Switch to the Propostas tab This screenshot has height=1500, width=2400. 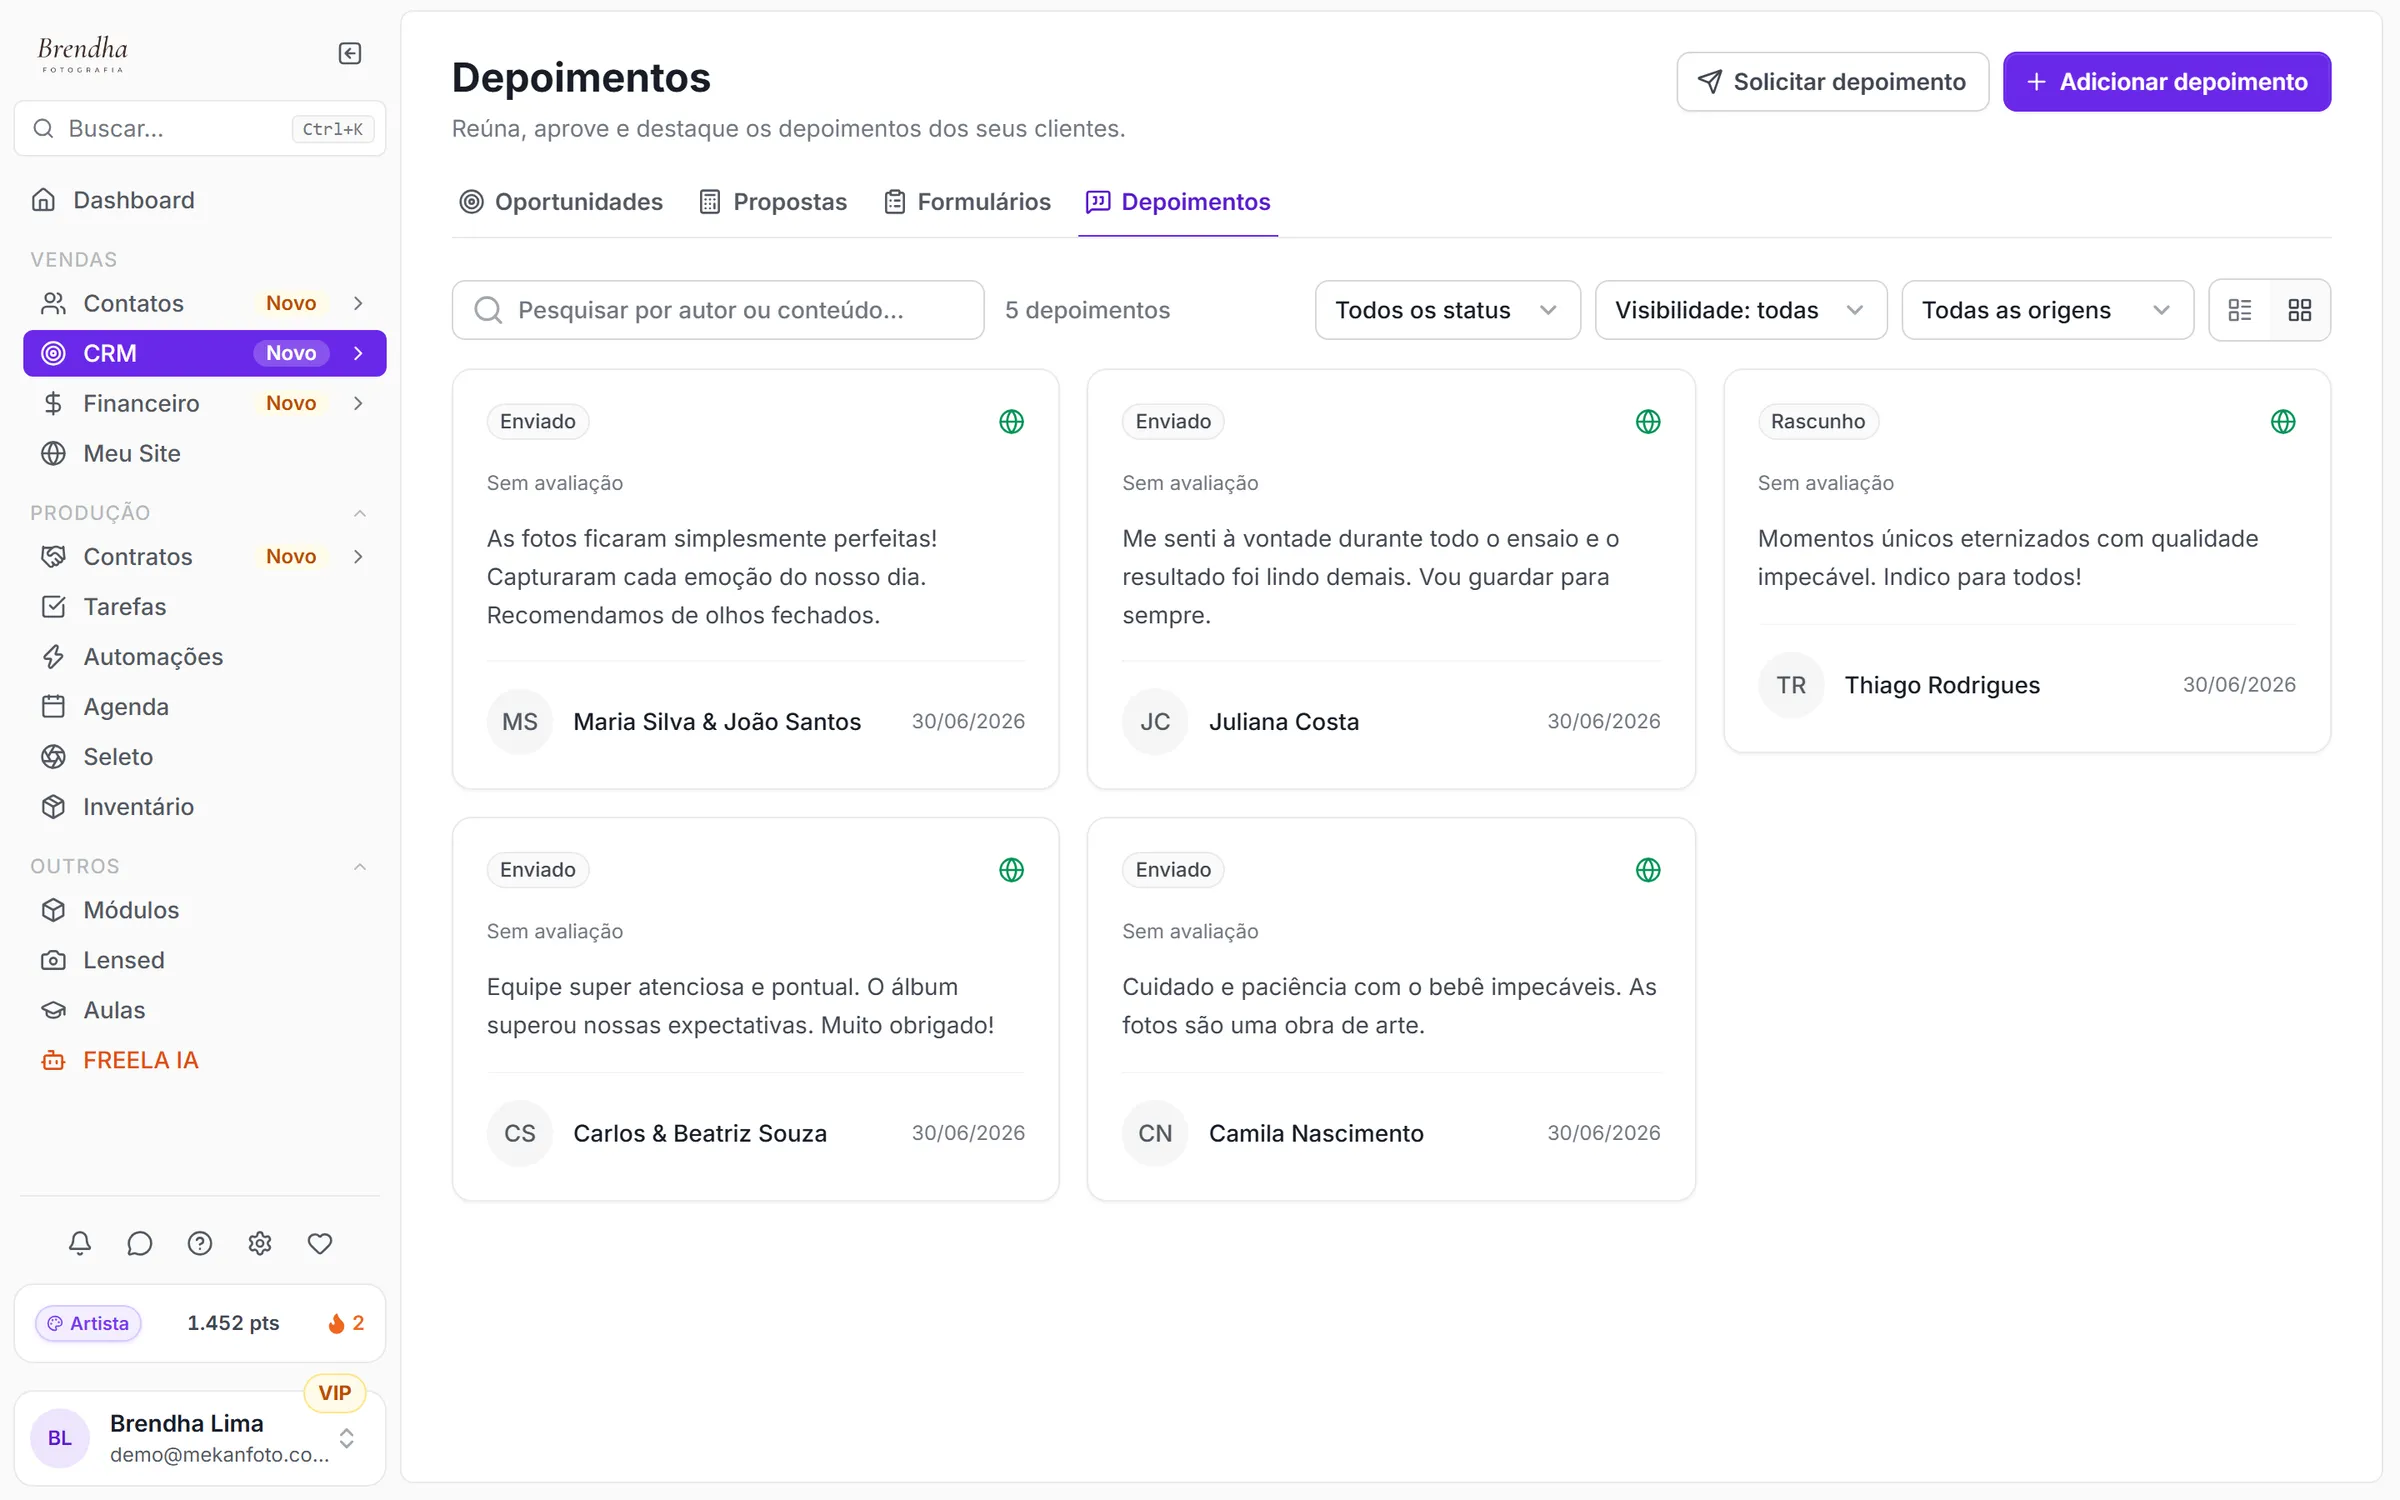[x=773, y=202]
